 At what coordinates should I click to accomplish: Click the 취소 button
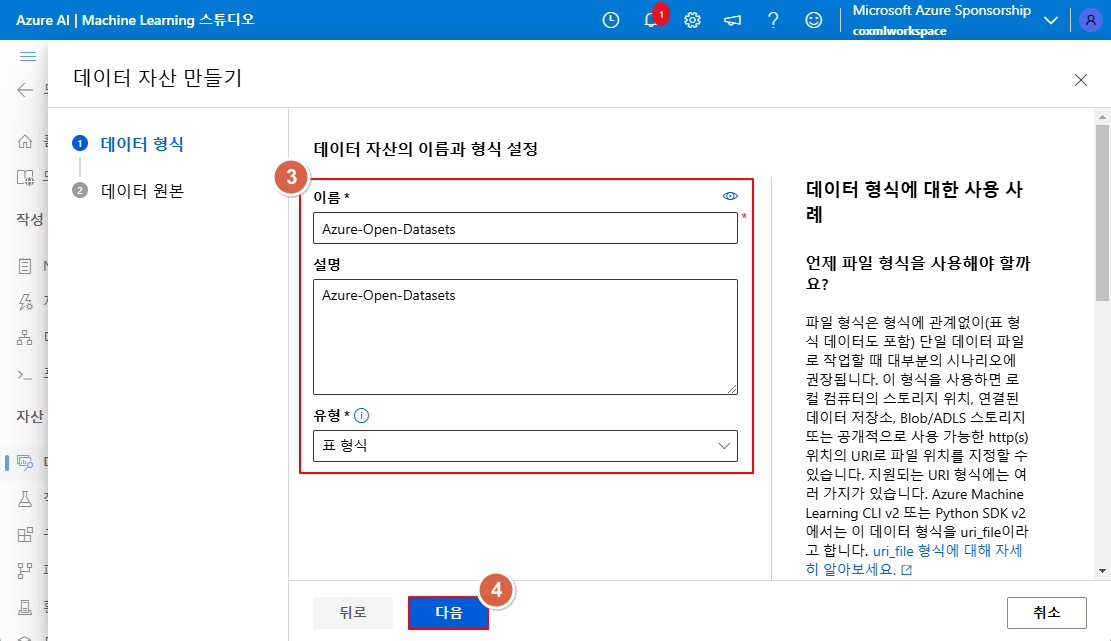click(x=1047, y=613)
